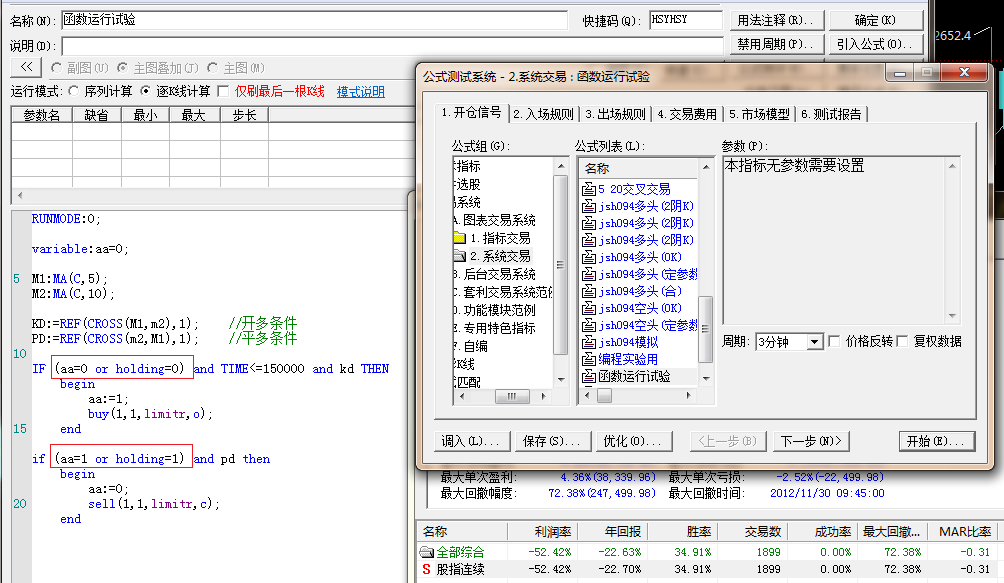Click the icon beside jsh094模拟 formula
Image resolution: width=1004 pixels, height=583 pixels.
[x=589, y=343]
